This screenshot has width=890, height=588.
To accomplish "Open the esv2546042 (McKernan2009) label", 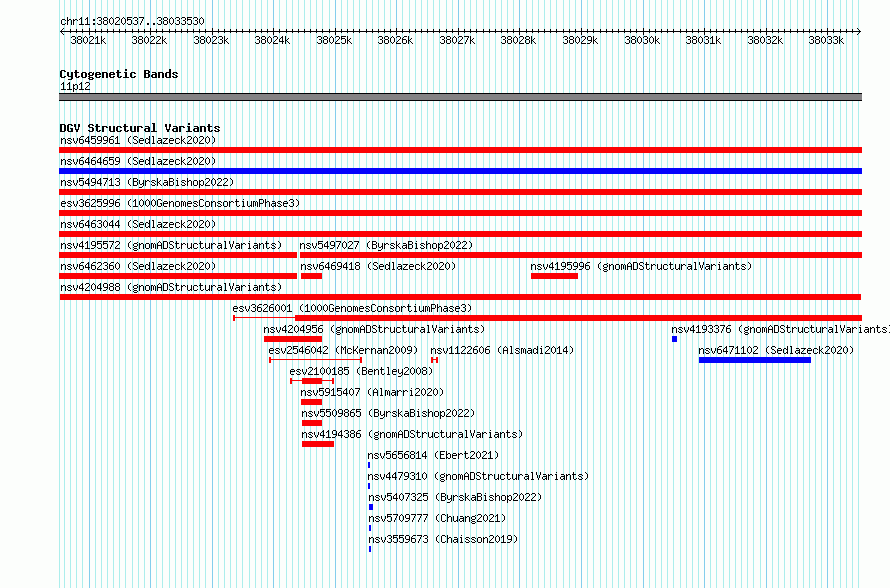I will (x=343, y=350).
